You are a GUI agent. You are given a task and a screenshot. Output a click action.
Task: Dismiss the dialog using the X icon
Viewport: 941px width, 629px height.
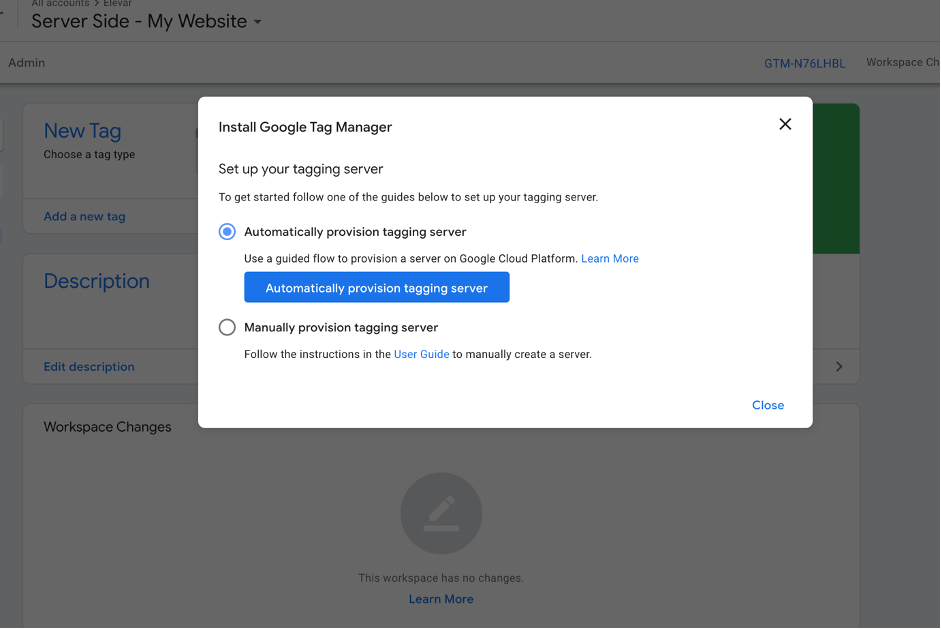point(785,124)
